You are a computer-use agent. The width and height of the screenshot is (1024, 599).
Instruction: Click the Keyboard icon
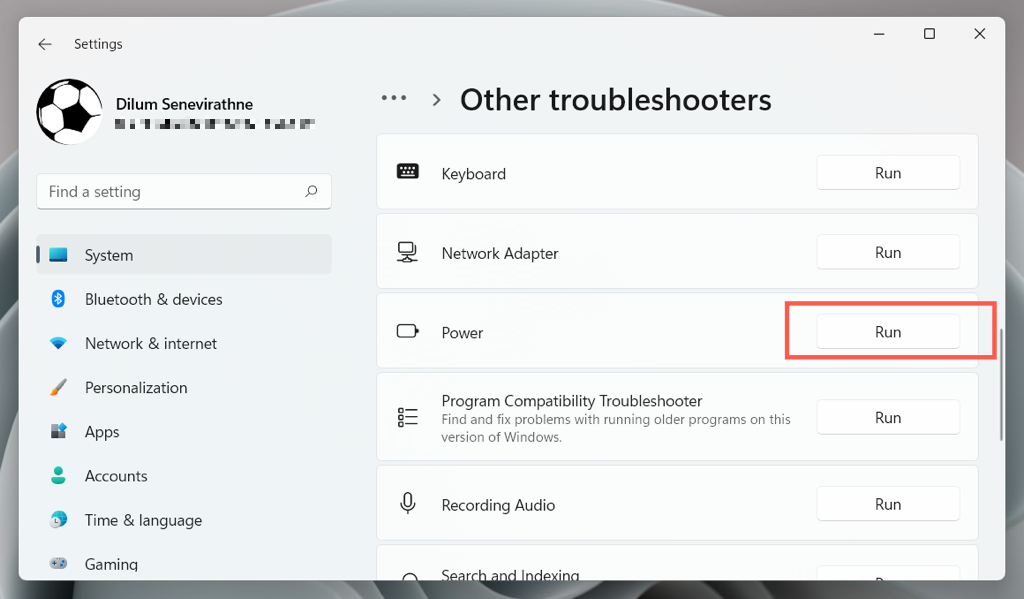[408, 171]
